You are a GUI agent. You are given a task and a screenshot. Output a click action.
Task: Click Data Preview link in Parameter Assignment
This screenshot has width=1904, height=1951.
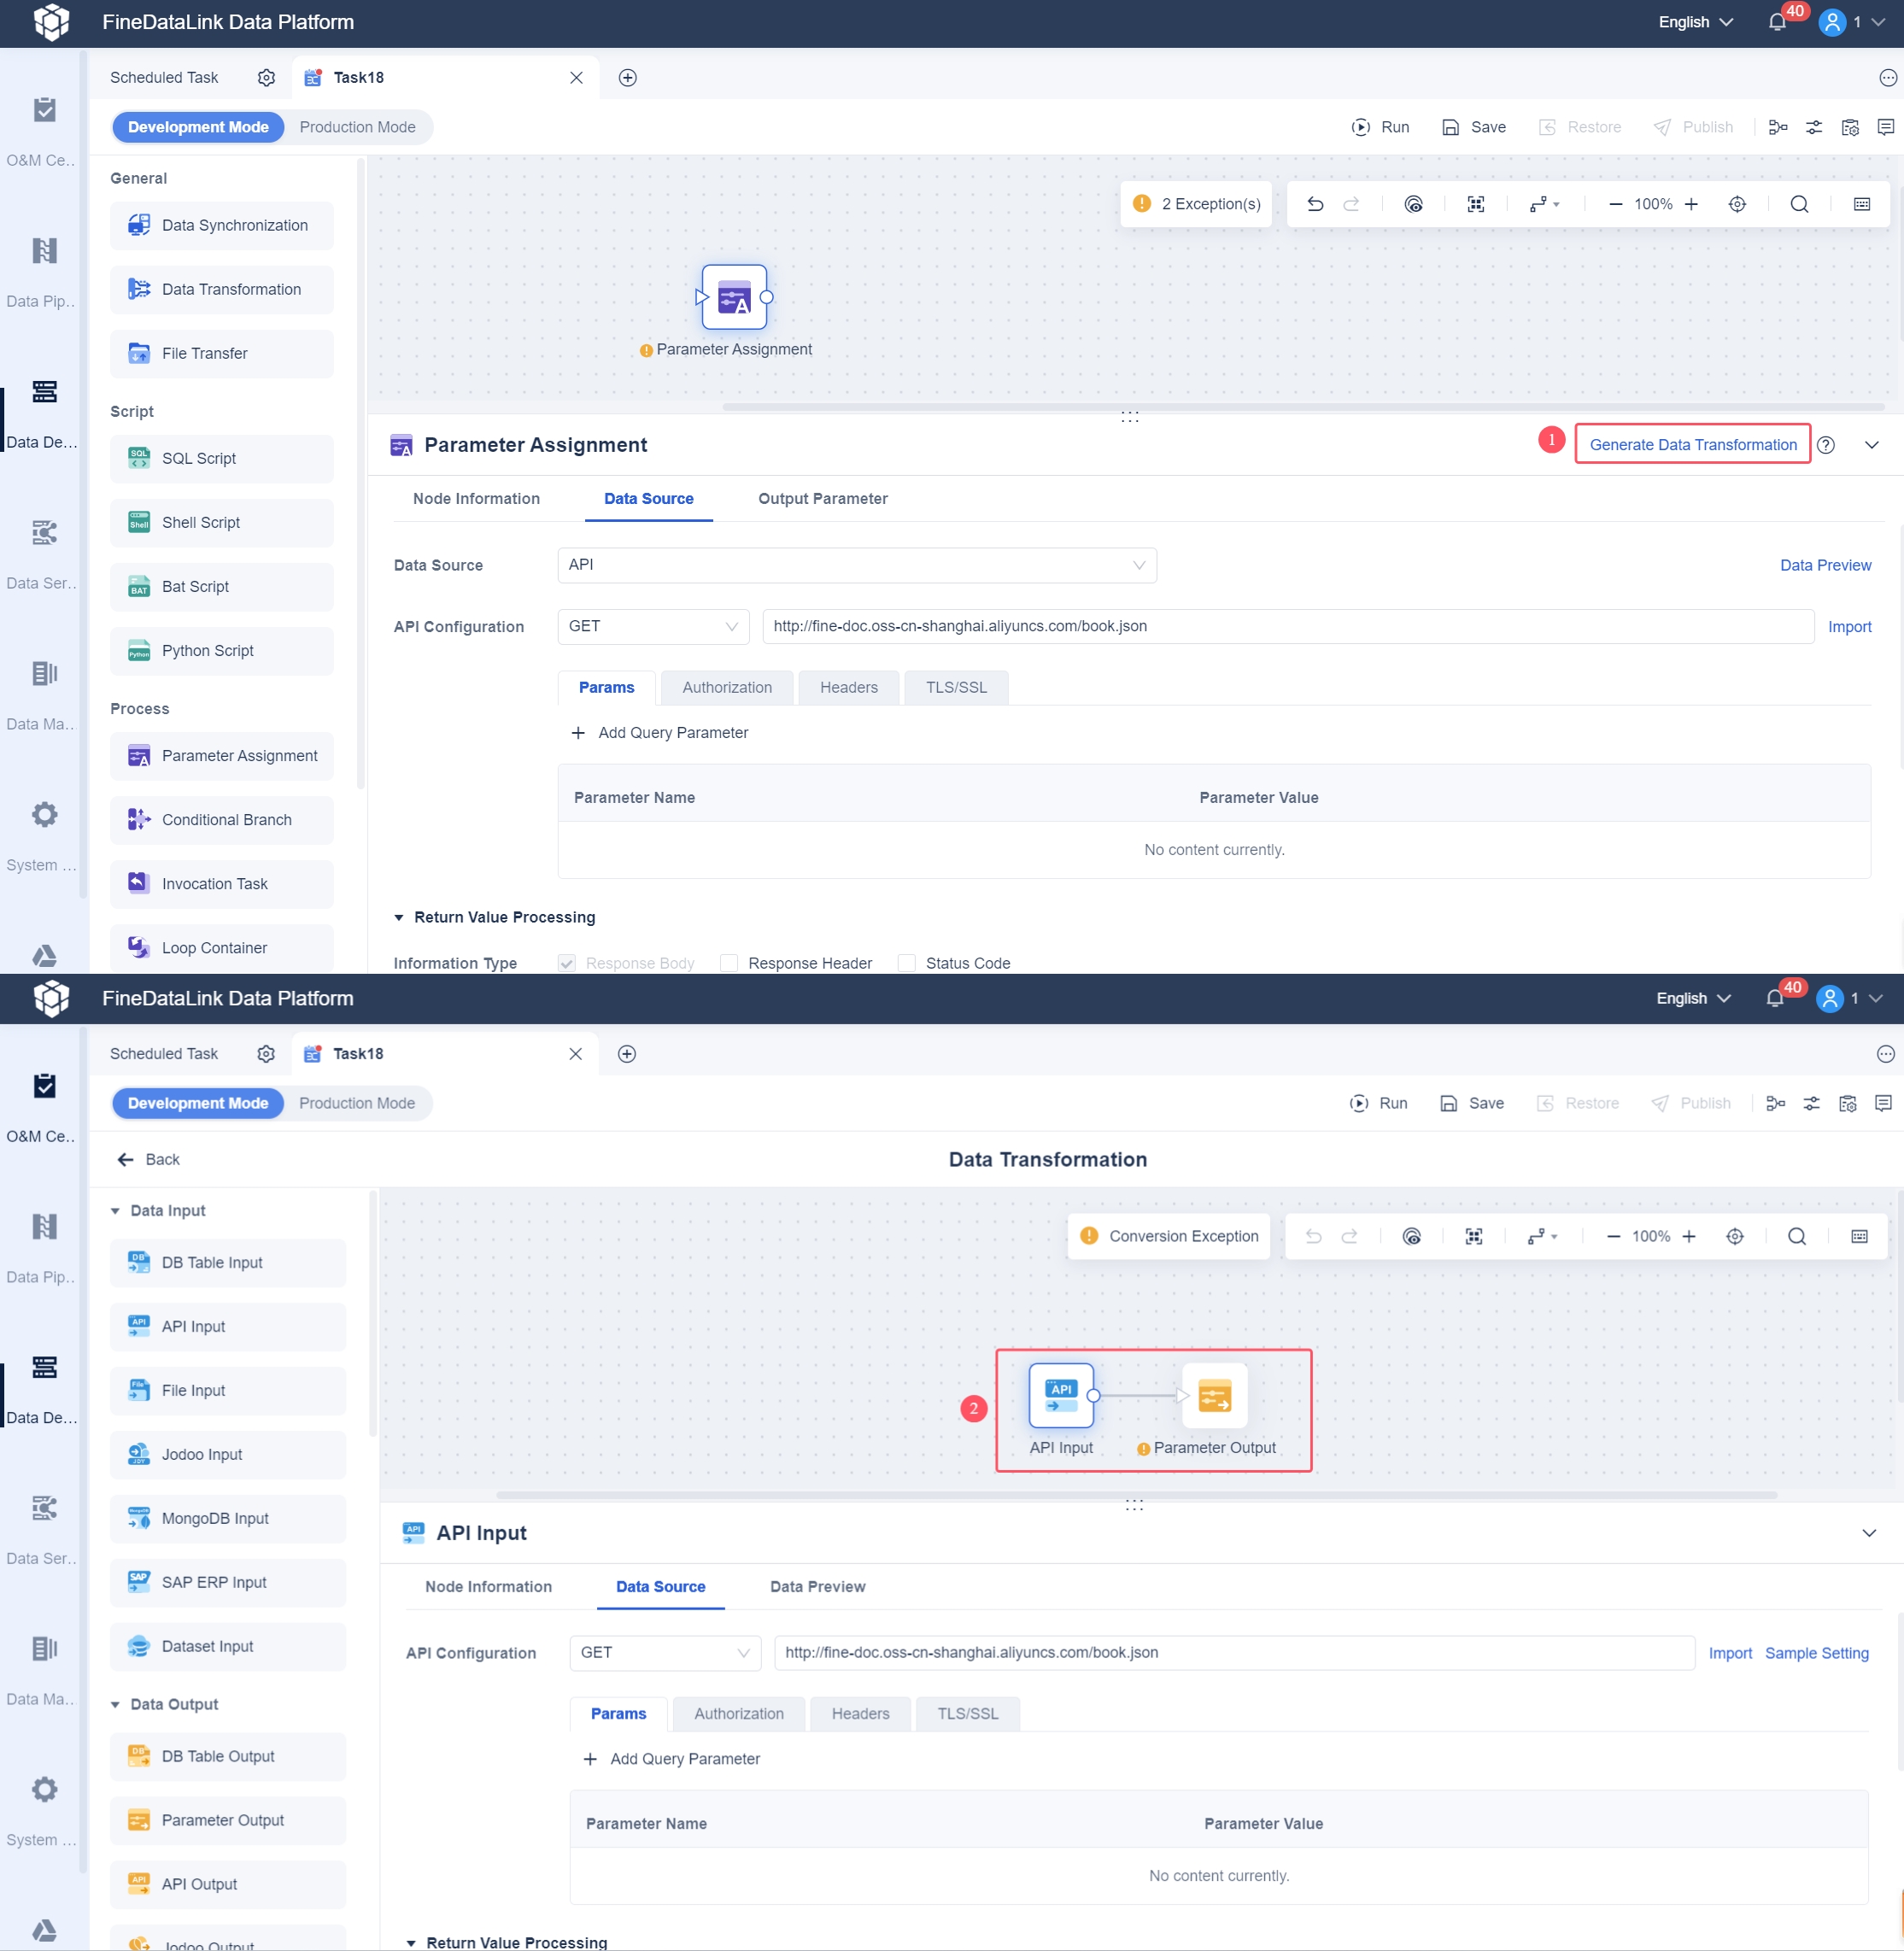(x=1825, y=565)
